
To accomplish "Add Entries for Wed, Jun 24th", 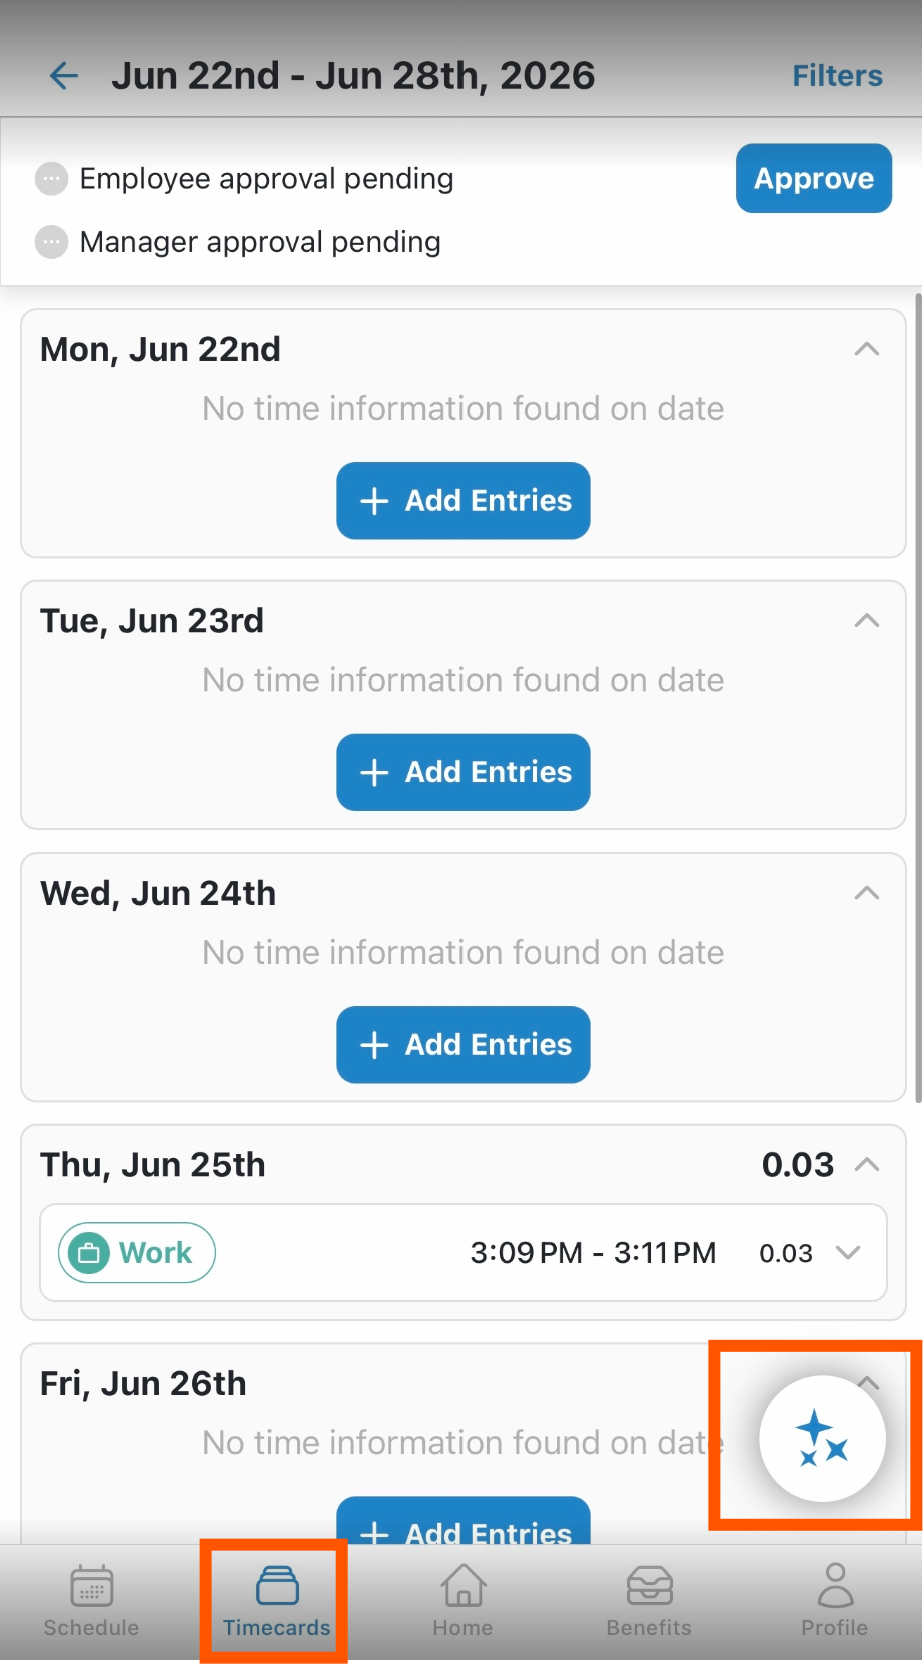I will tap(463, 1045).
